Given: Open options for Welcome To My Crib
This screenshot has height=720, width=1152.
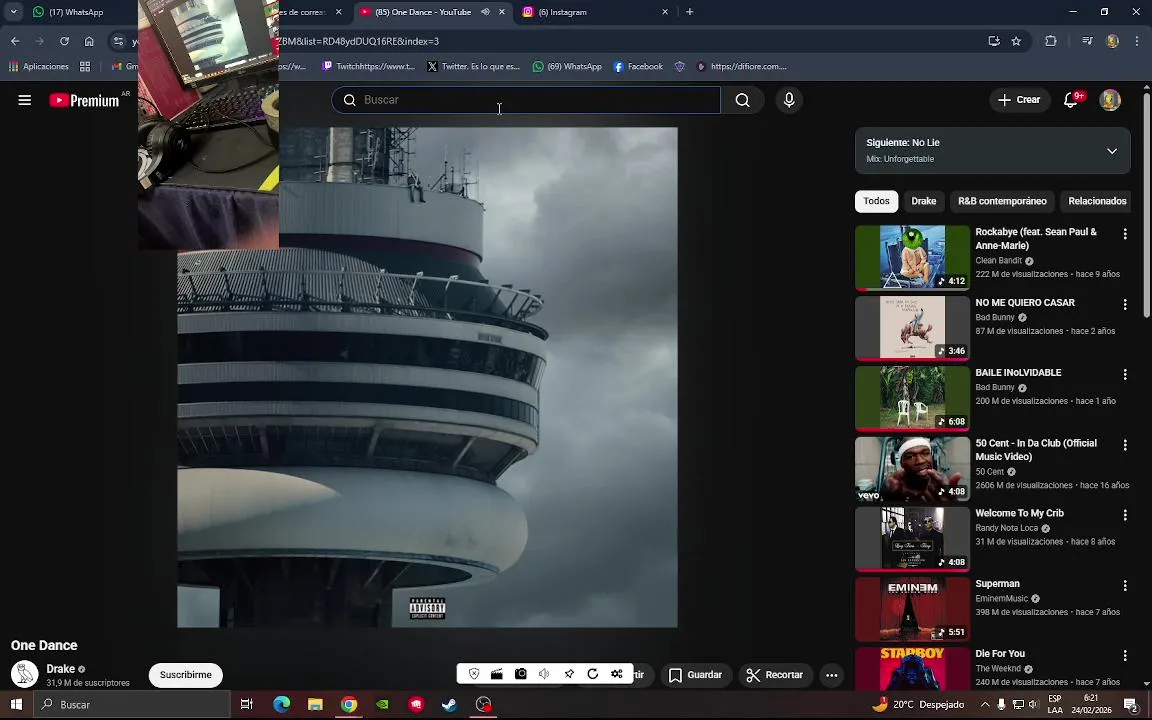Looking at the screenshot, I should point(1125,515).
